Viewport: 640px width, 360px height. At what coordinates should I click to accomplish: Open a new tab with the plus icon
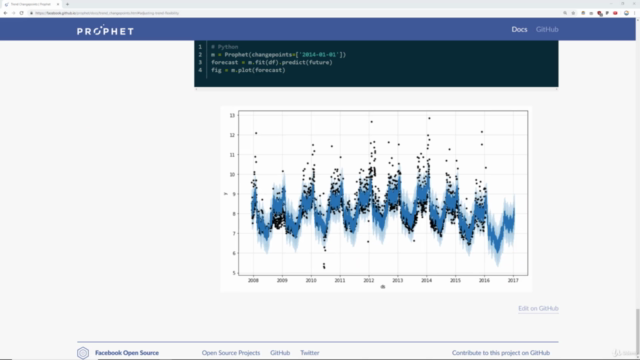67,4
